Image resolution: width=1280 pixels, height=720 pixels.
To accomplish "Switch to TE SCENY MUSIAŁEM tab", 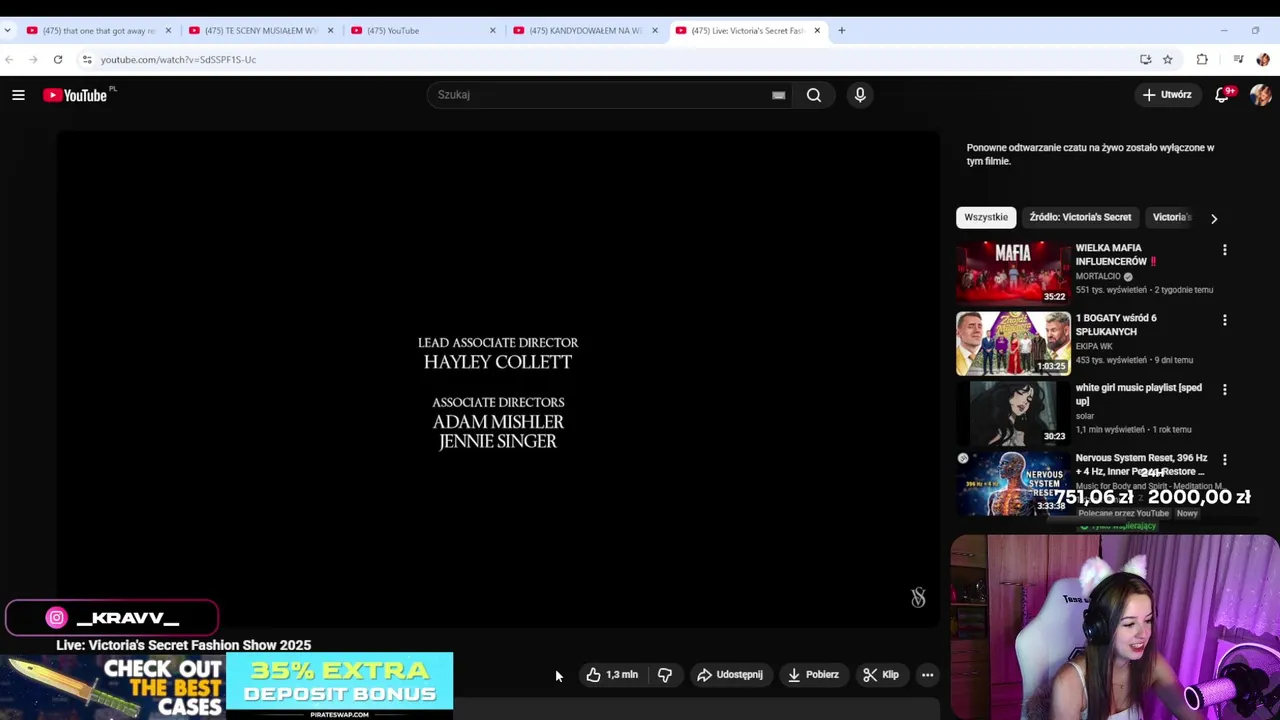I will 260,31.
